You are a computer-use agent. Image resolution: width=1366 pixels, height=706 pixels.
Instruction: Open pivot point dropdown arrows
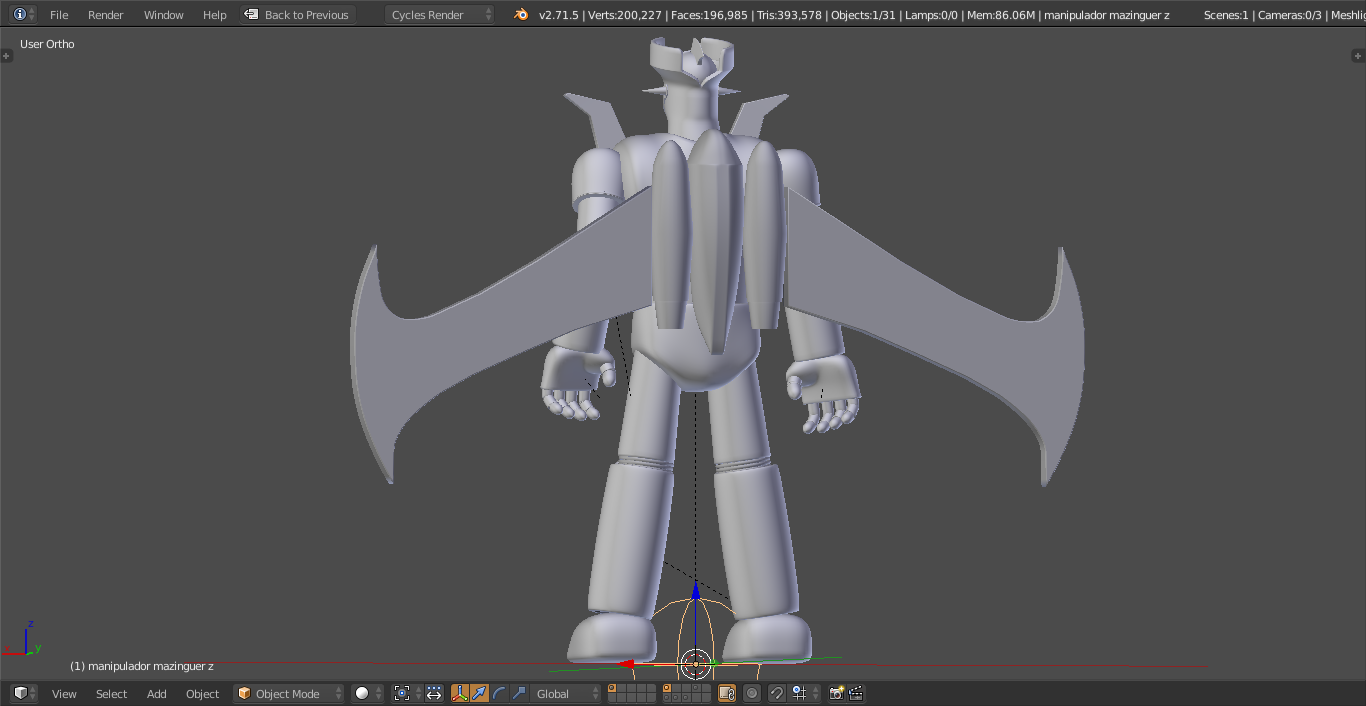click(419, 693)
